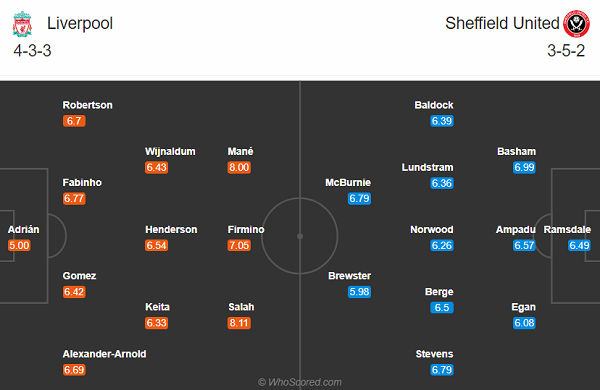The height and width of the screenshot is (390, 600).
Task: Select player McBurnie on the pitch
Action: 348,183
